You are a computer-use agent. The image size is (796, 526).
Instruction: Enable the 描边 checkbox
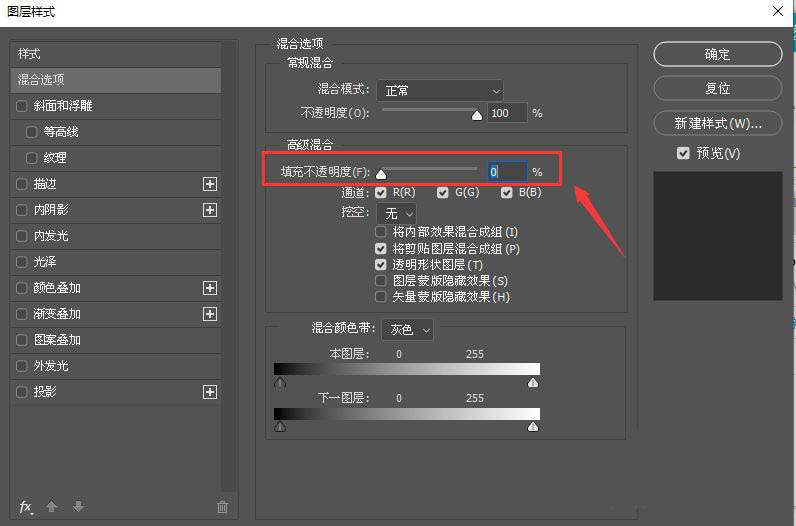(22, 184)
